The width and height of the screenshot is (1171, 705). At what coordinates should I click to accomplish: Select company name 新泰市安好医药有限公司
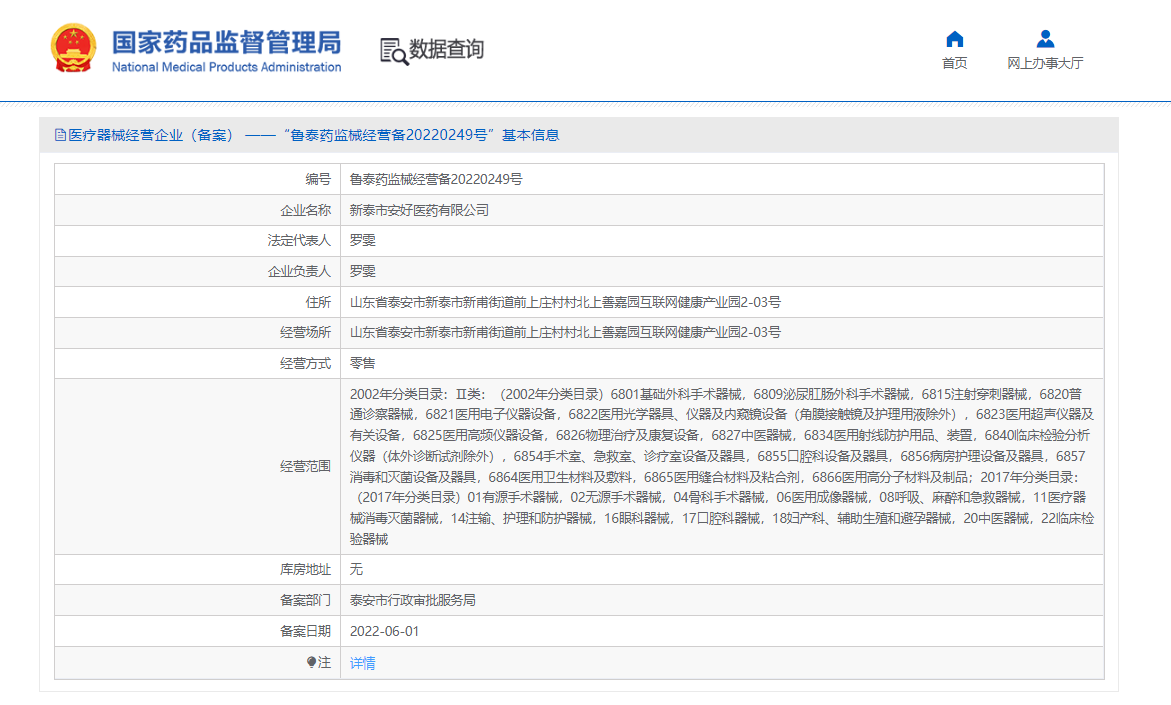point(419,211)
